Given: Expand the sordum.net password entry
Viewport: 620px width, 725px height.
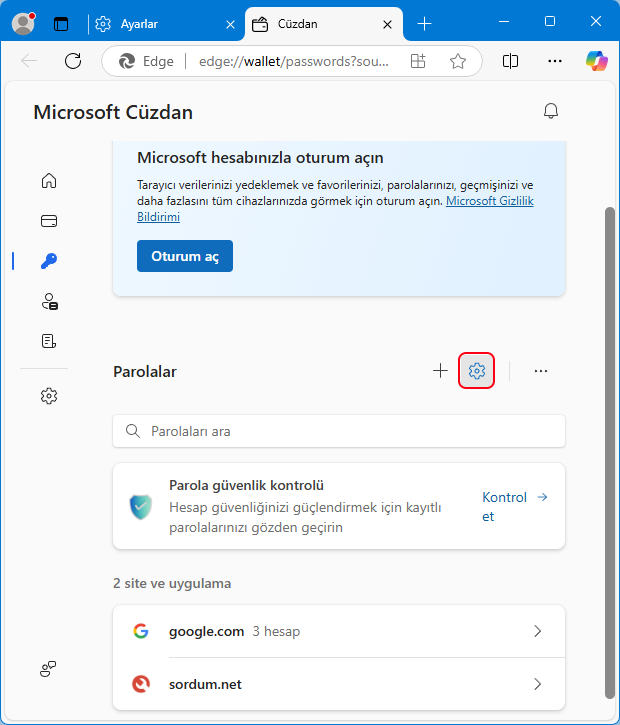Looking at the screenshot, I should click(x=339, y=684).
